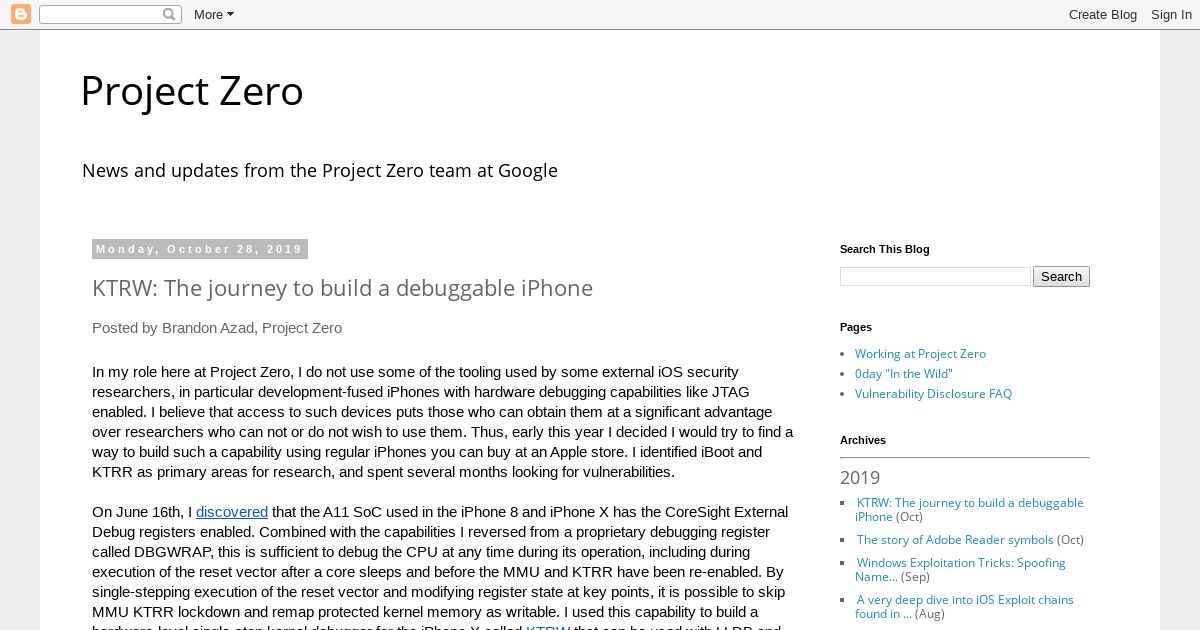The image size is (1200, 630).
Task: Click the Sign In link
Action: coord(1171,14)
